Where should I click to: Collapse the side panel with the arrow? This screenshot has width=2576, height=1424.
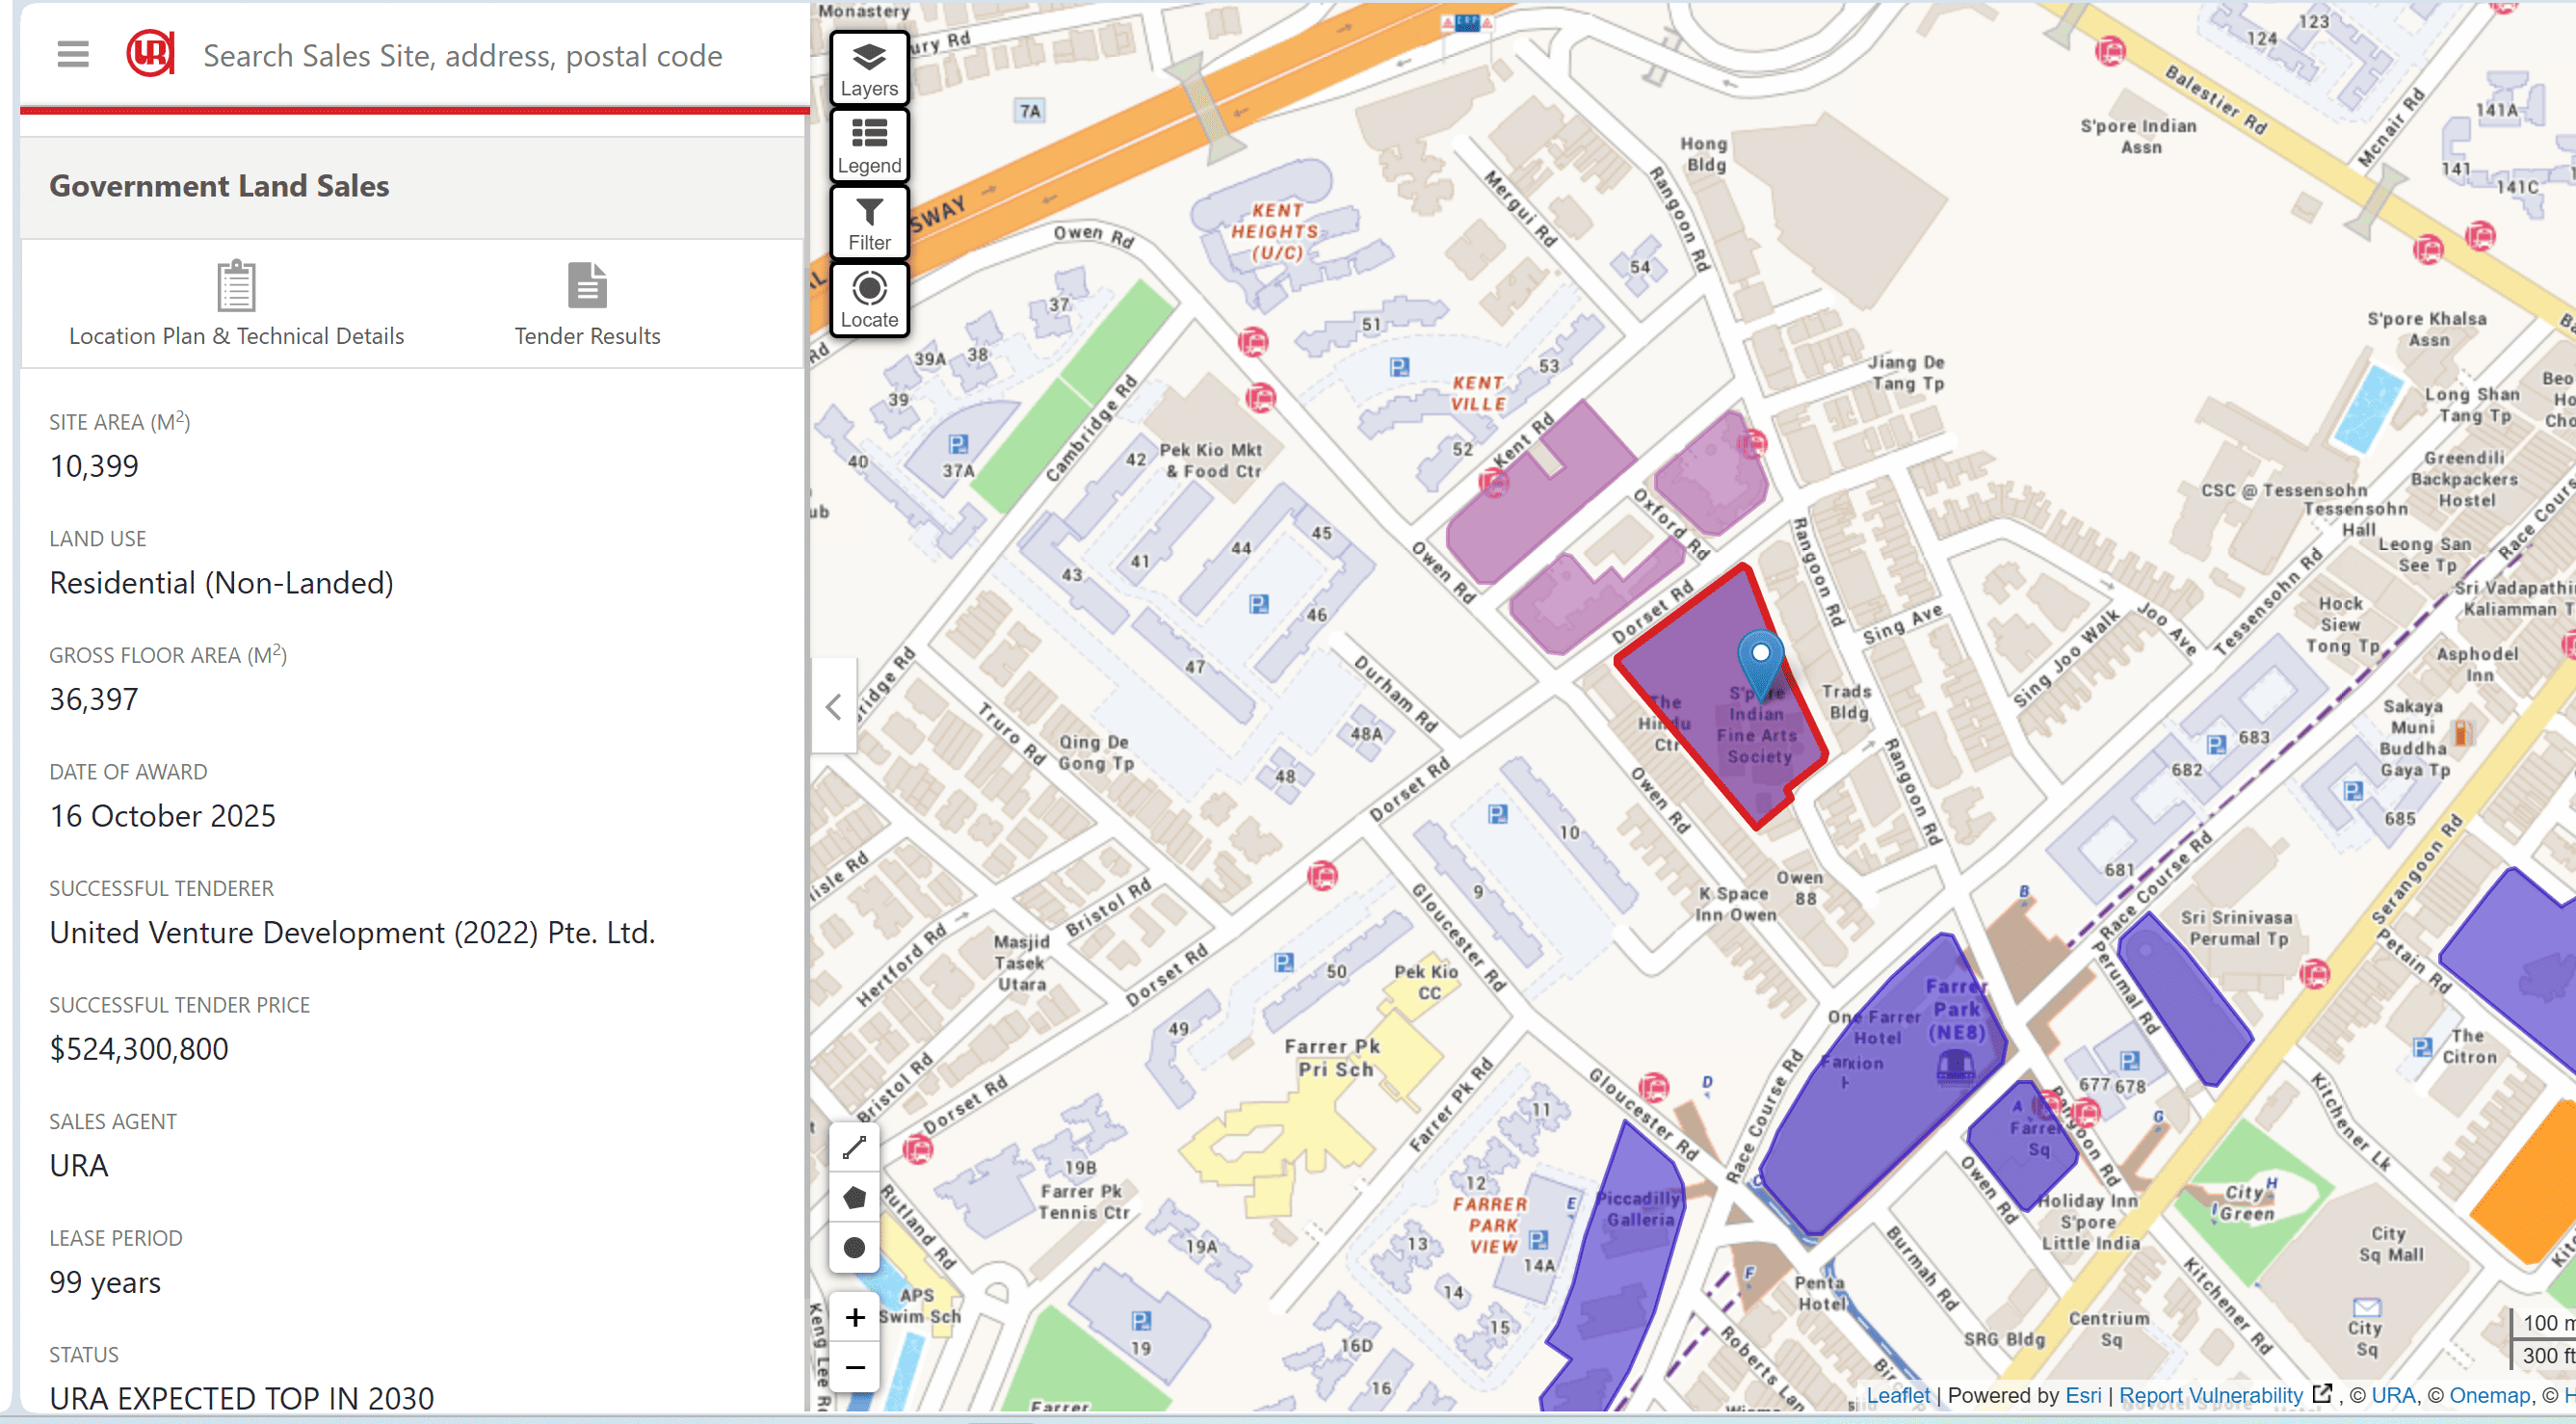(834, 707)
